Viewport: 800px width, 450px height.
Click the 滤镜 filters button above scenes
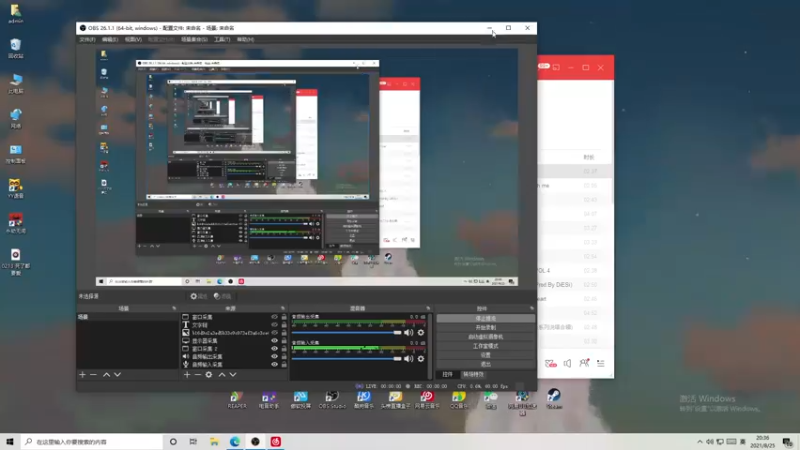[x=222, y=296]
